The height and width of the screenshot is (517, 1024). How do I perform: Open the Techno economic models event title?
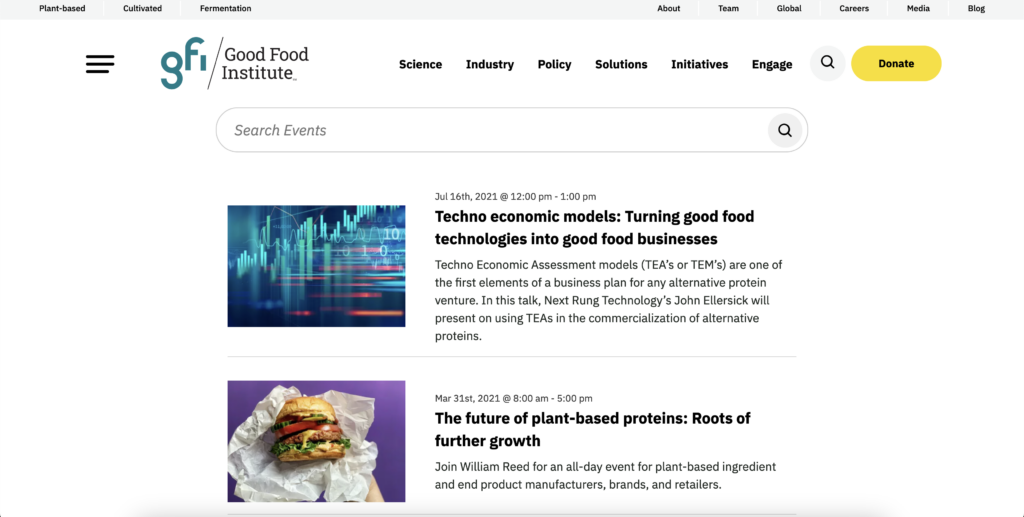(x=594, y=227)
